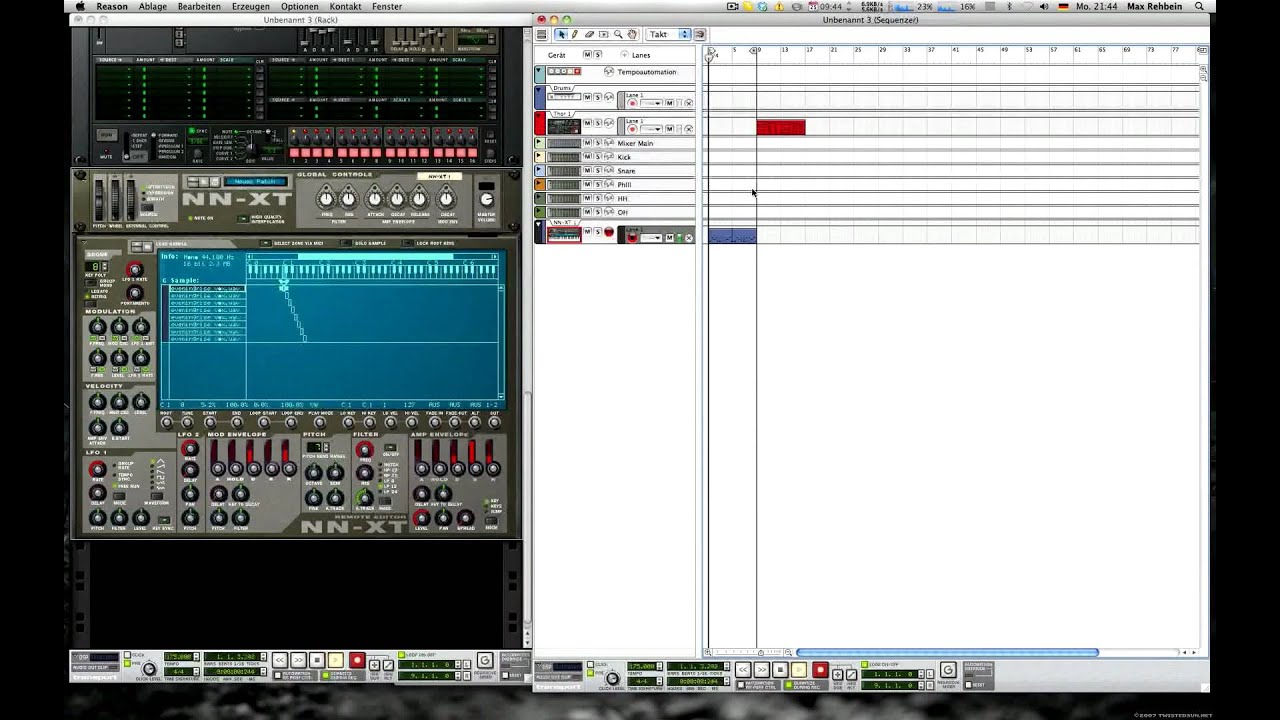Open the Erzeugen menu

(x=251, y=6)
